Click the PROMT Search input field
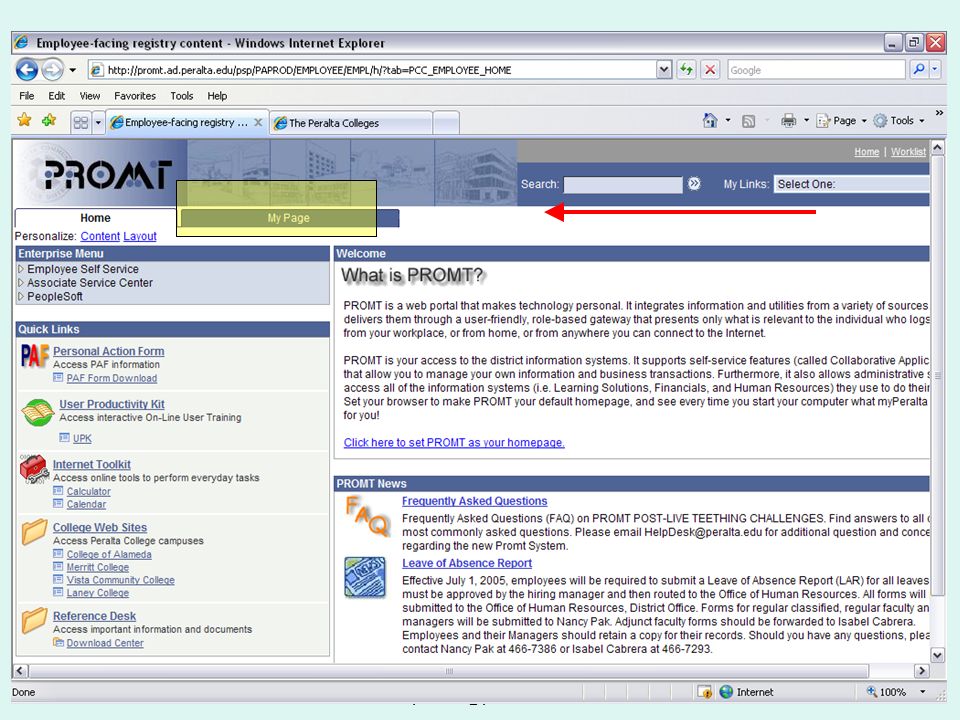960x720 pixels. pyautogui.click(x=623, y=184)
